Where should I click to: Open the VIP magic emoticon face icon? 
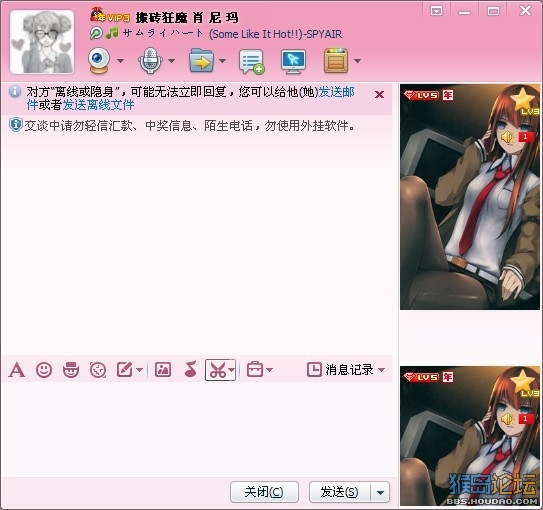[71, 370]
